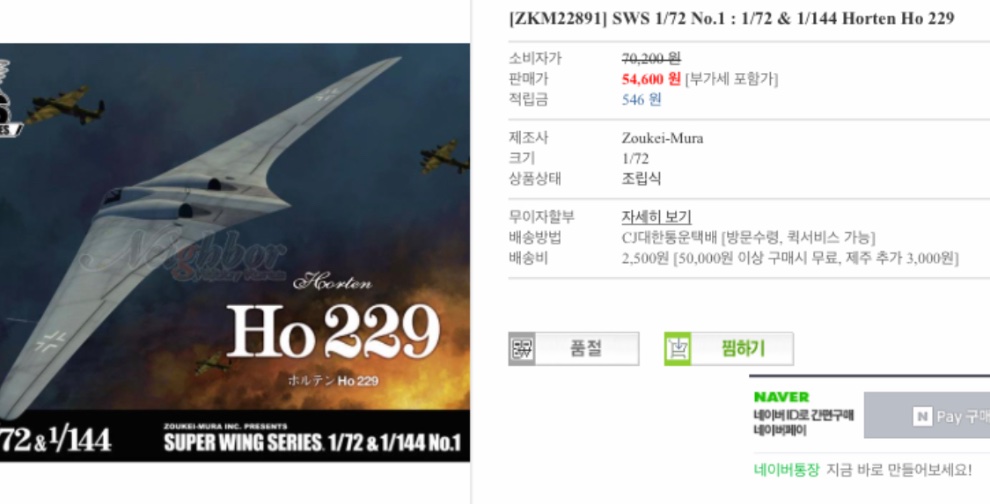Click the series emblem at the image's top-left corner
The height and width of the screenshot is (504, 990).
click(x=9, y=99)
